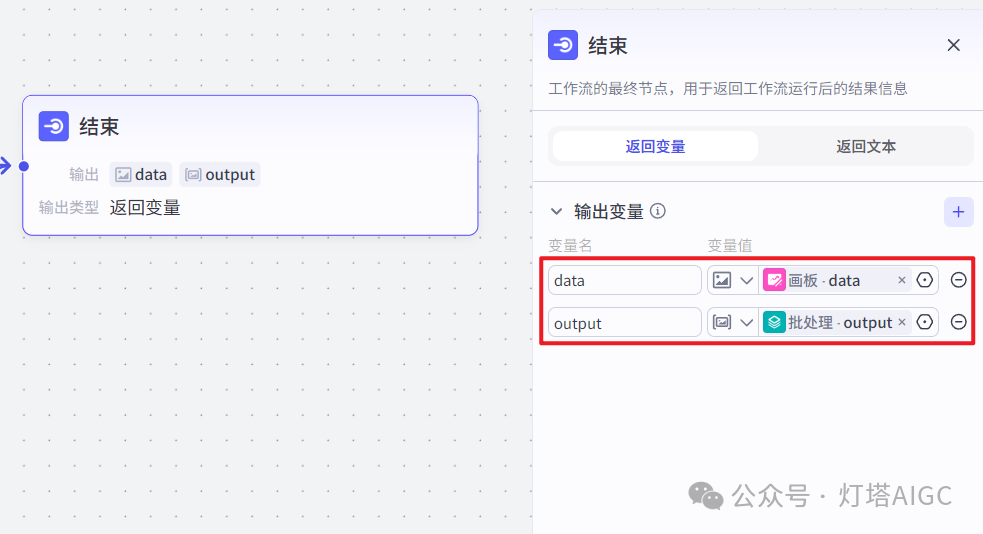This screenshot has height=534, width=983.
Task: Click output tag on 结束 node
Action: [x=220, y=174]
